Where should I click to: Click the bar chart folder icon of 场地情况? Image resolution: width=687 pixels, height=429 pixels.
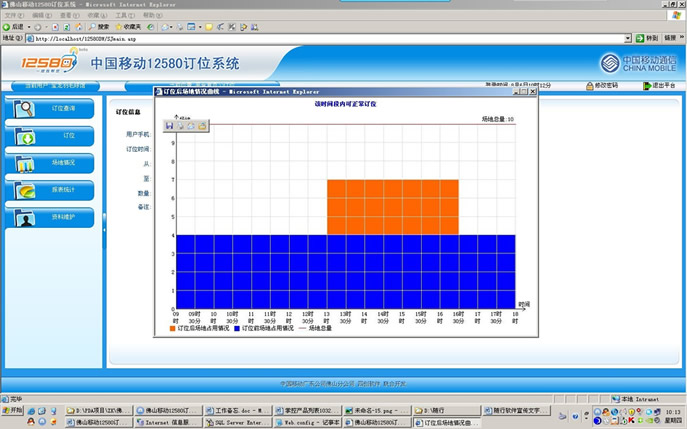(x=25, y=164)
